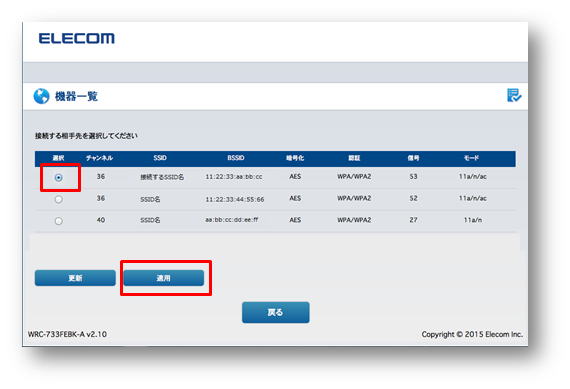This screenshot has height=389, width=570.
Task: Click the 接続する相手先を選択してください instruction text
Action: pos(86,136)
